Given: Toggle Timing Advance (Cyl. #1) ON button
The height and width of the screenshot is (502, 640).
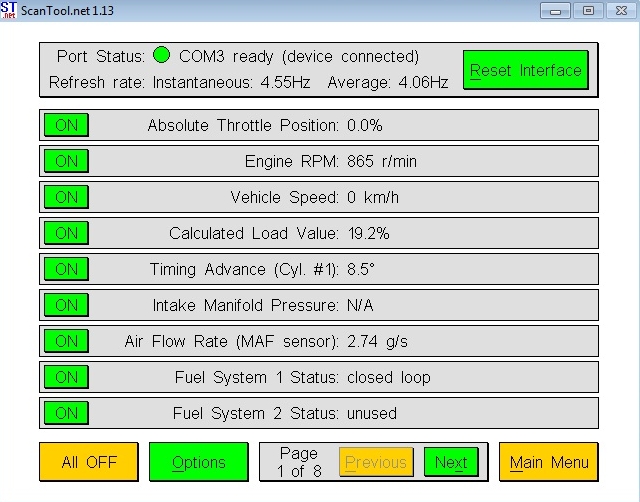Looking at the screenshot, I should coord(66,269).
